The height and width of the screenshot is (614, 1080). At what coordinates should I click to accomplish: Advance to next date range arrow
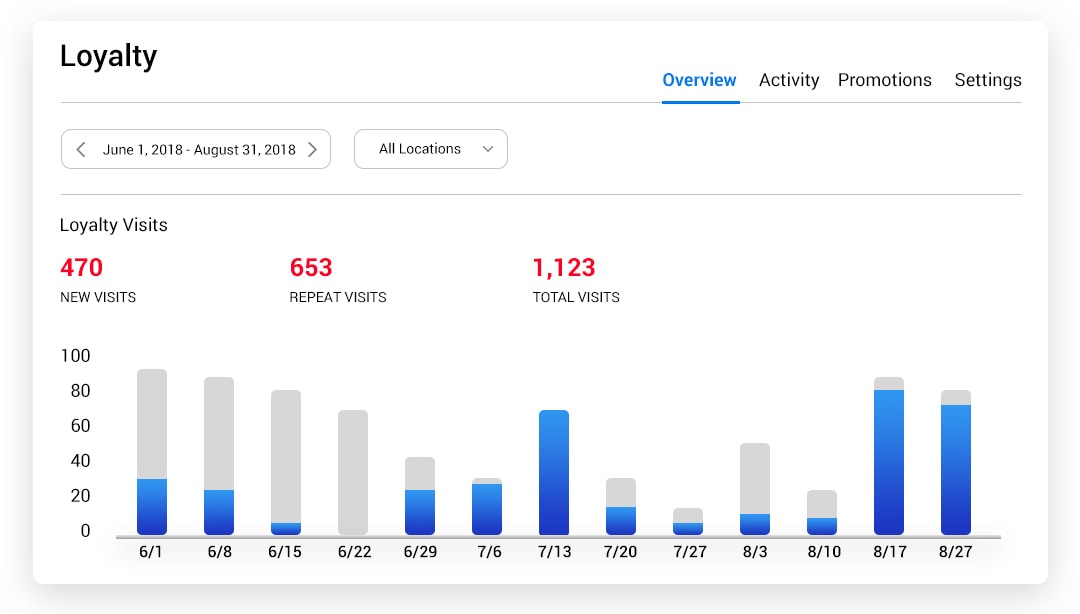(x=312, y=150)
